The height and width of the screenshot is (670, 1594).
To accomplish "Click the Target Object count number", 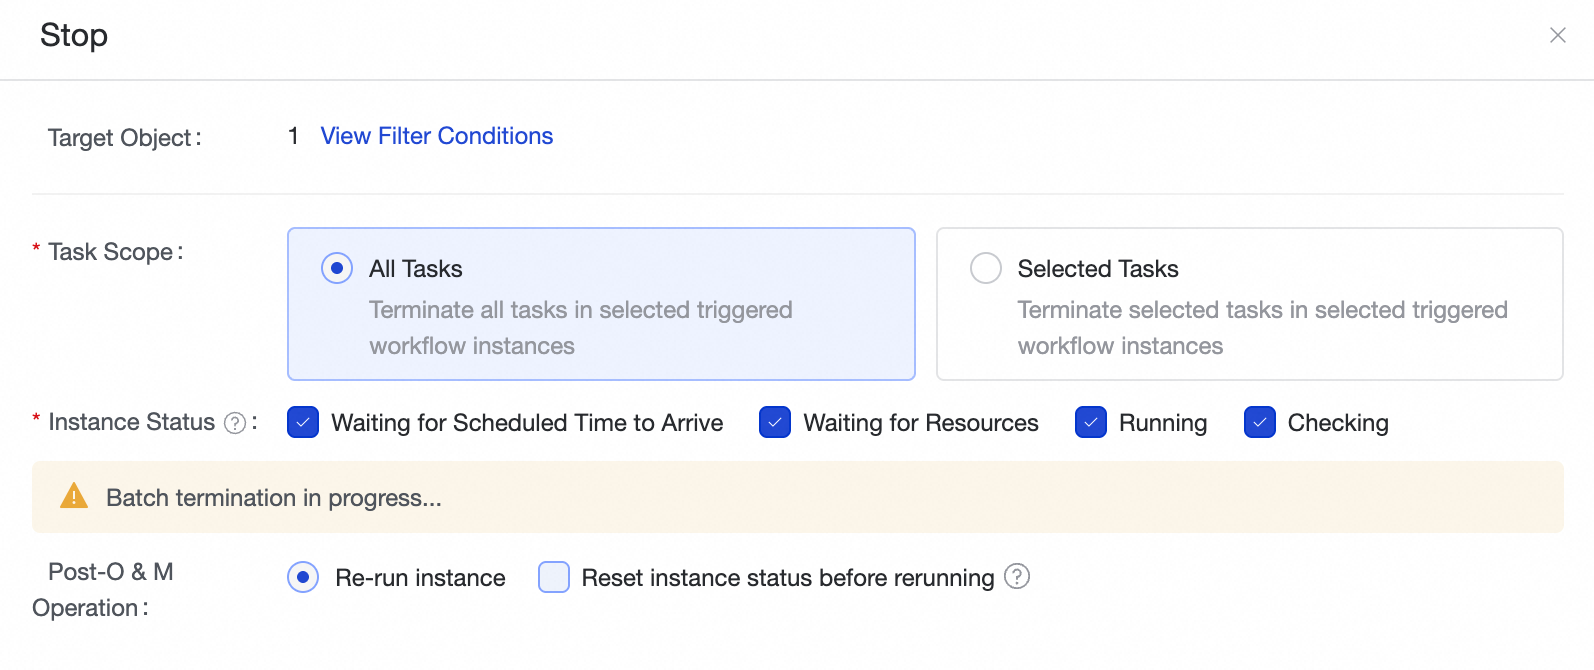I will point(293,136).
